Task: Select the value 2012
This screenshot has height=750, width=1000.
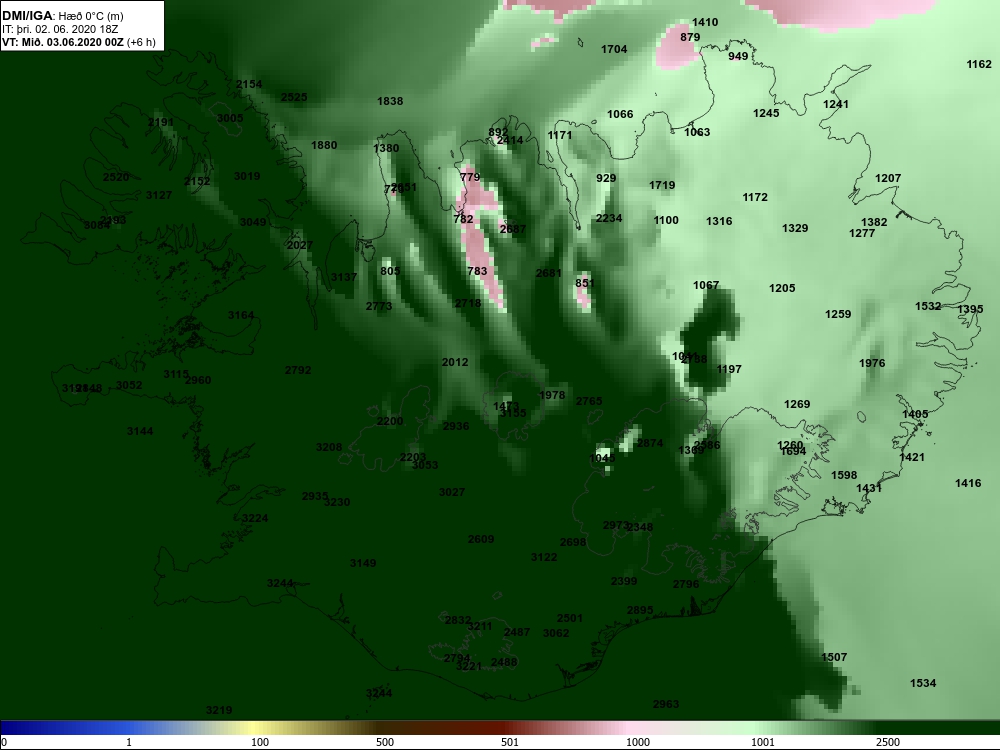Action: (455, 362)
